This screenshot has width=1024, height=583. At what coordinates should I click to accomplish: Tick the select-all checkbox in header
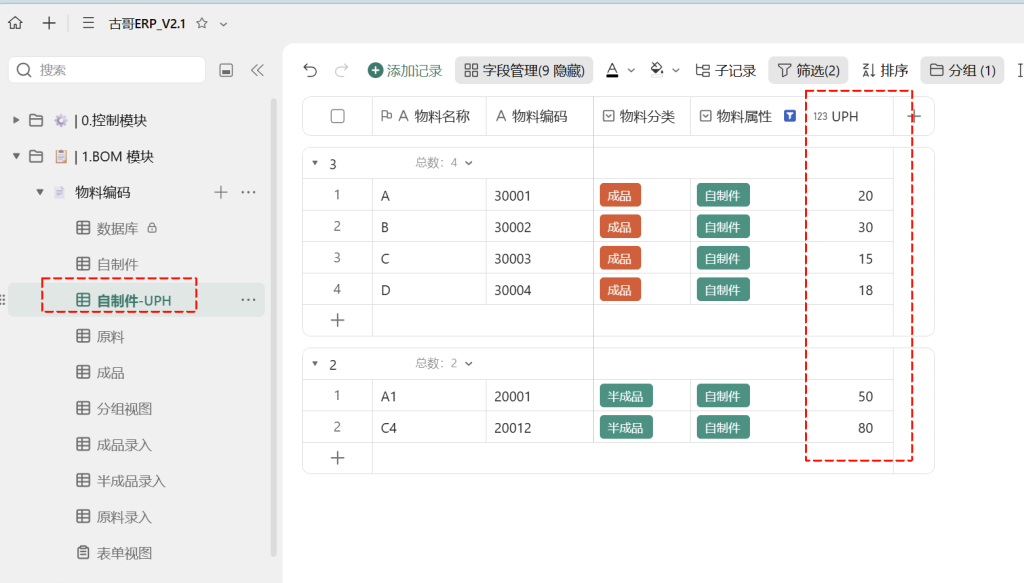(338, 116)
